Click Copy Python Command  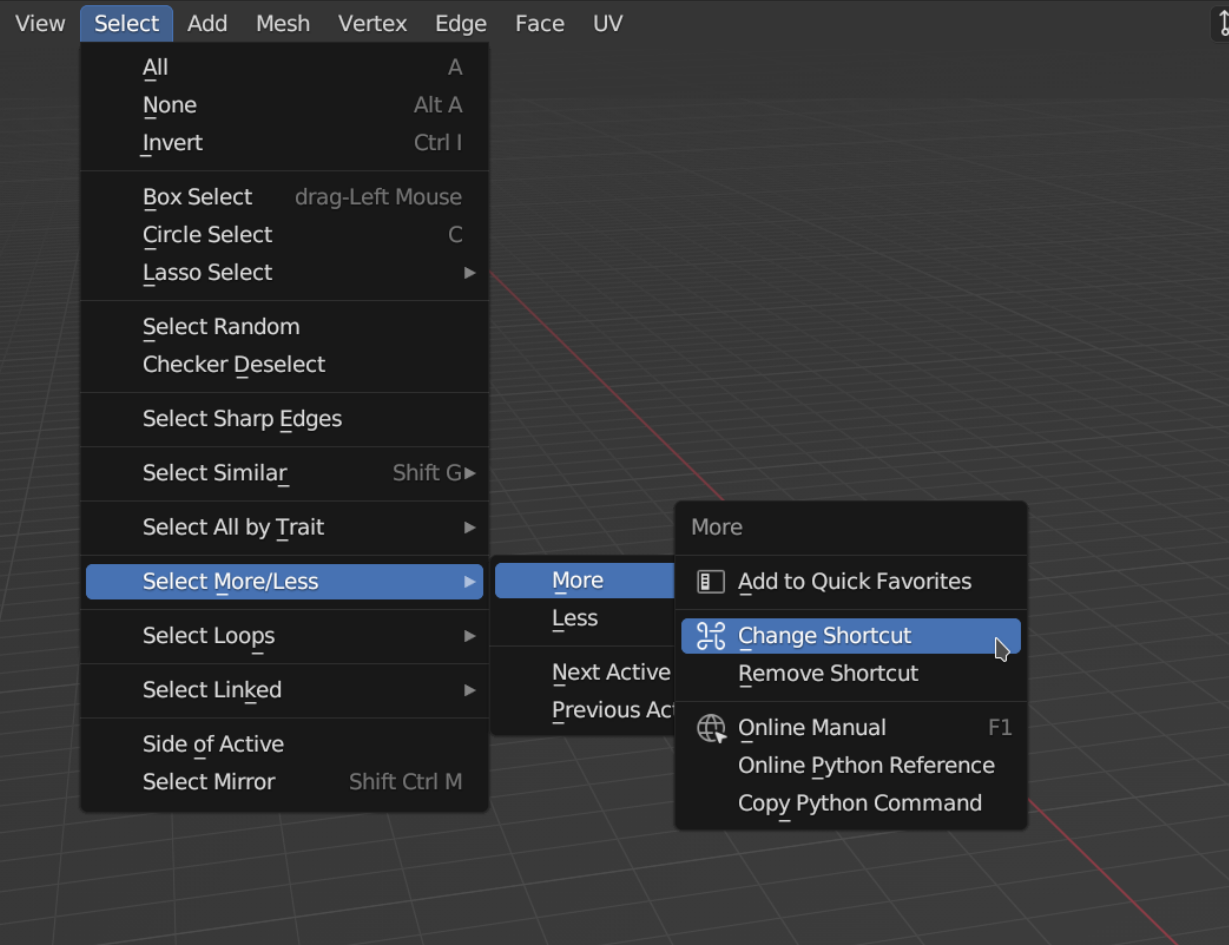click(859, 804)
